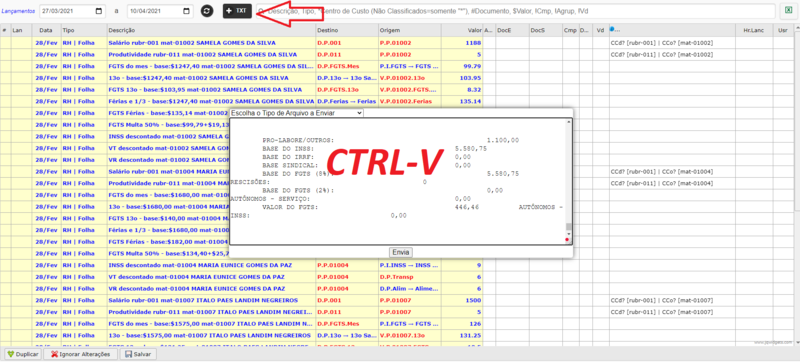Click the Hr.Lanc column header
Image resolution: width=800 pixels, height=362 pixels.
[754, 31]
